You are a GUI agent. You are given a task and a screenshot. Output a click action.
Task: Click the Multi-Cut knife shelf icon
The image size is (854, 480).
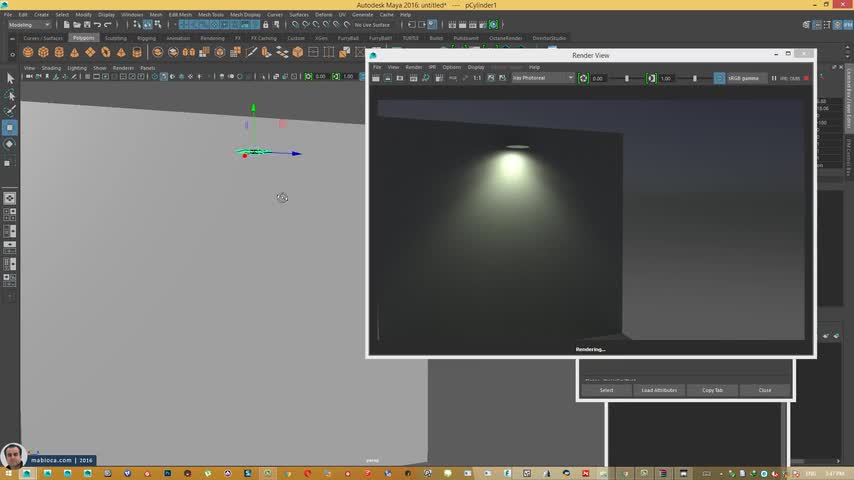251,52
